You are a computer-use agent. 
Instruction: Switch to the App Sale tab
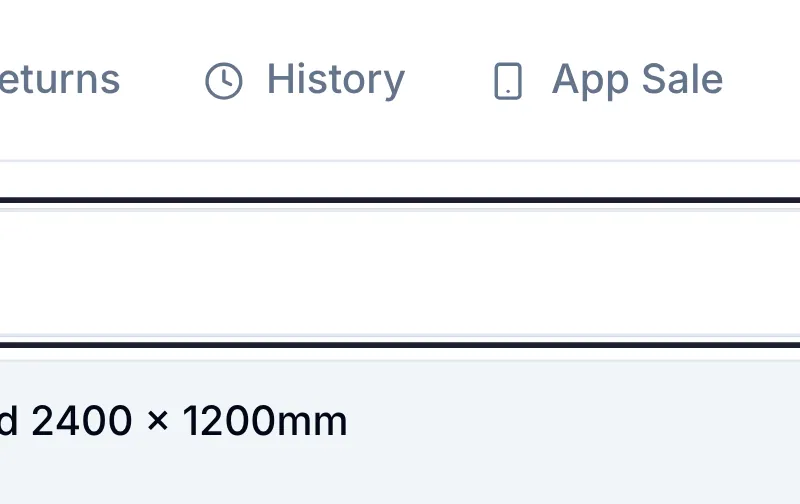click(x=608, y=80)
